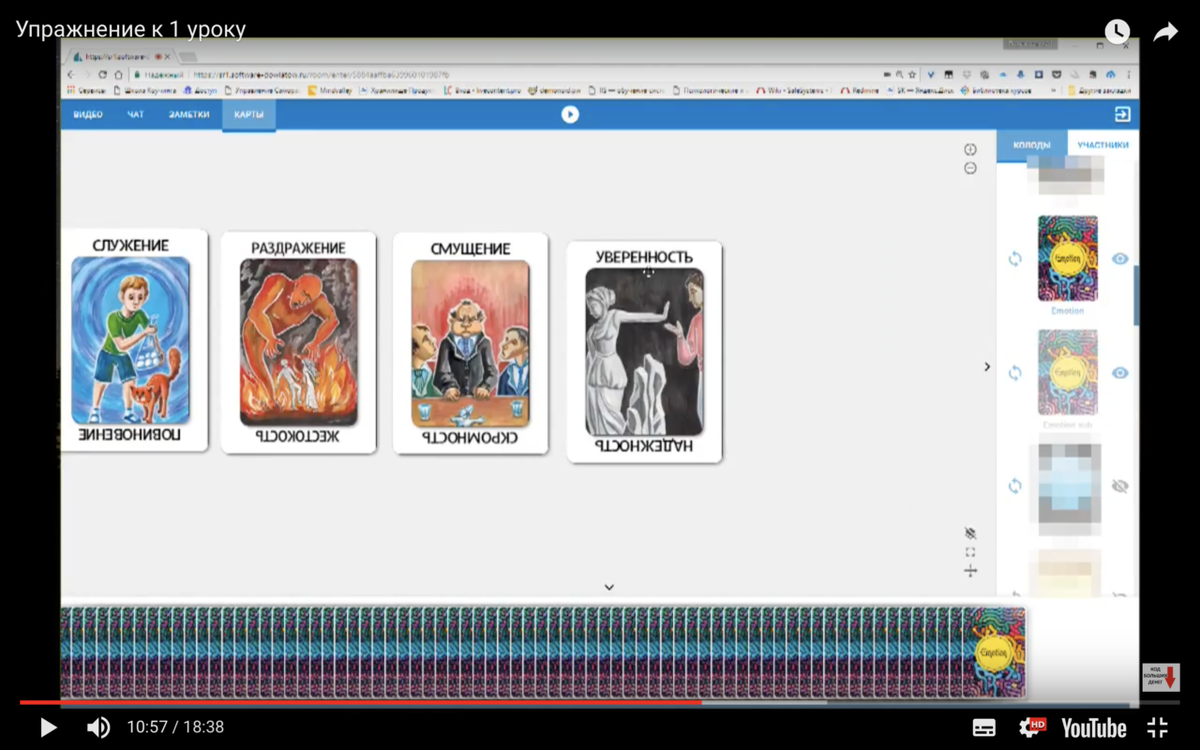Collapse the bottom card strip with chevron
The image size is (1200, 750).
click(609, 588)
